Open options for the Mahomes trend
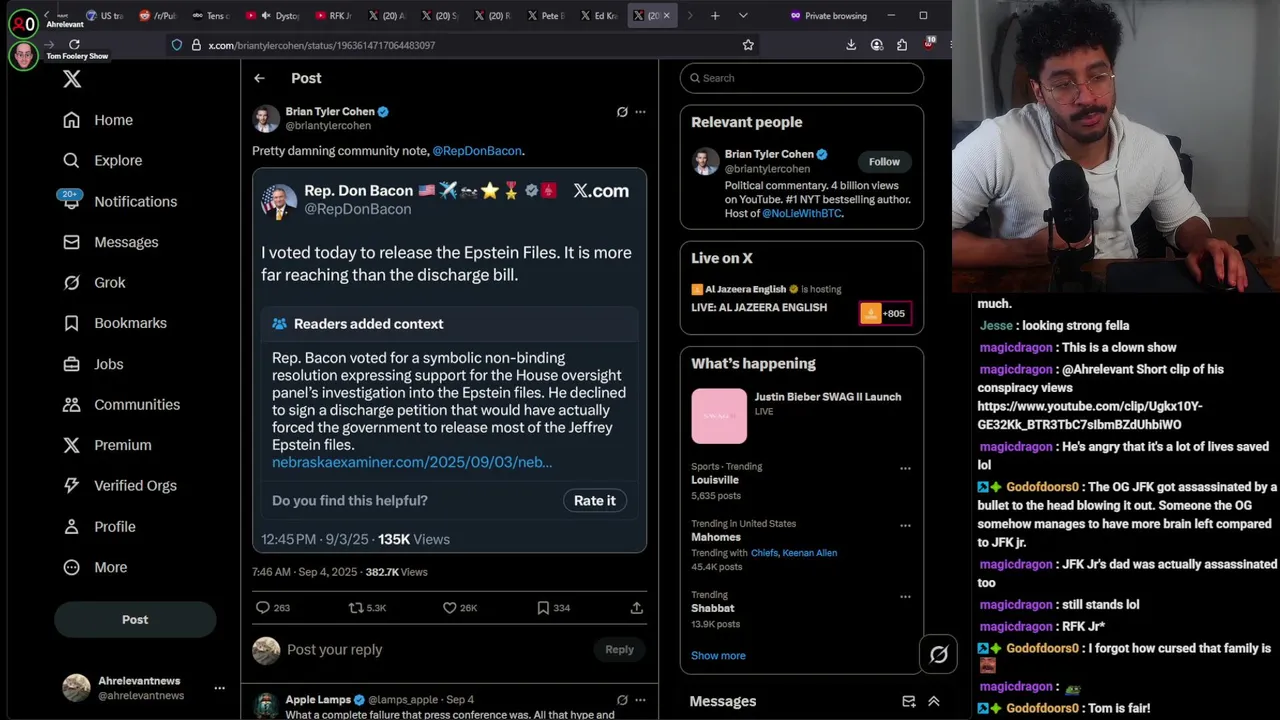This screenshot has width=1280, height=720. coord(905,525)
